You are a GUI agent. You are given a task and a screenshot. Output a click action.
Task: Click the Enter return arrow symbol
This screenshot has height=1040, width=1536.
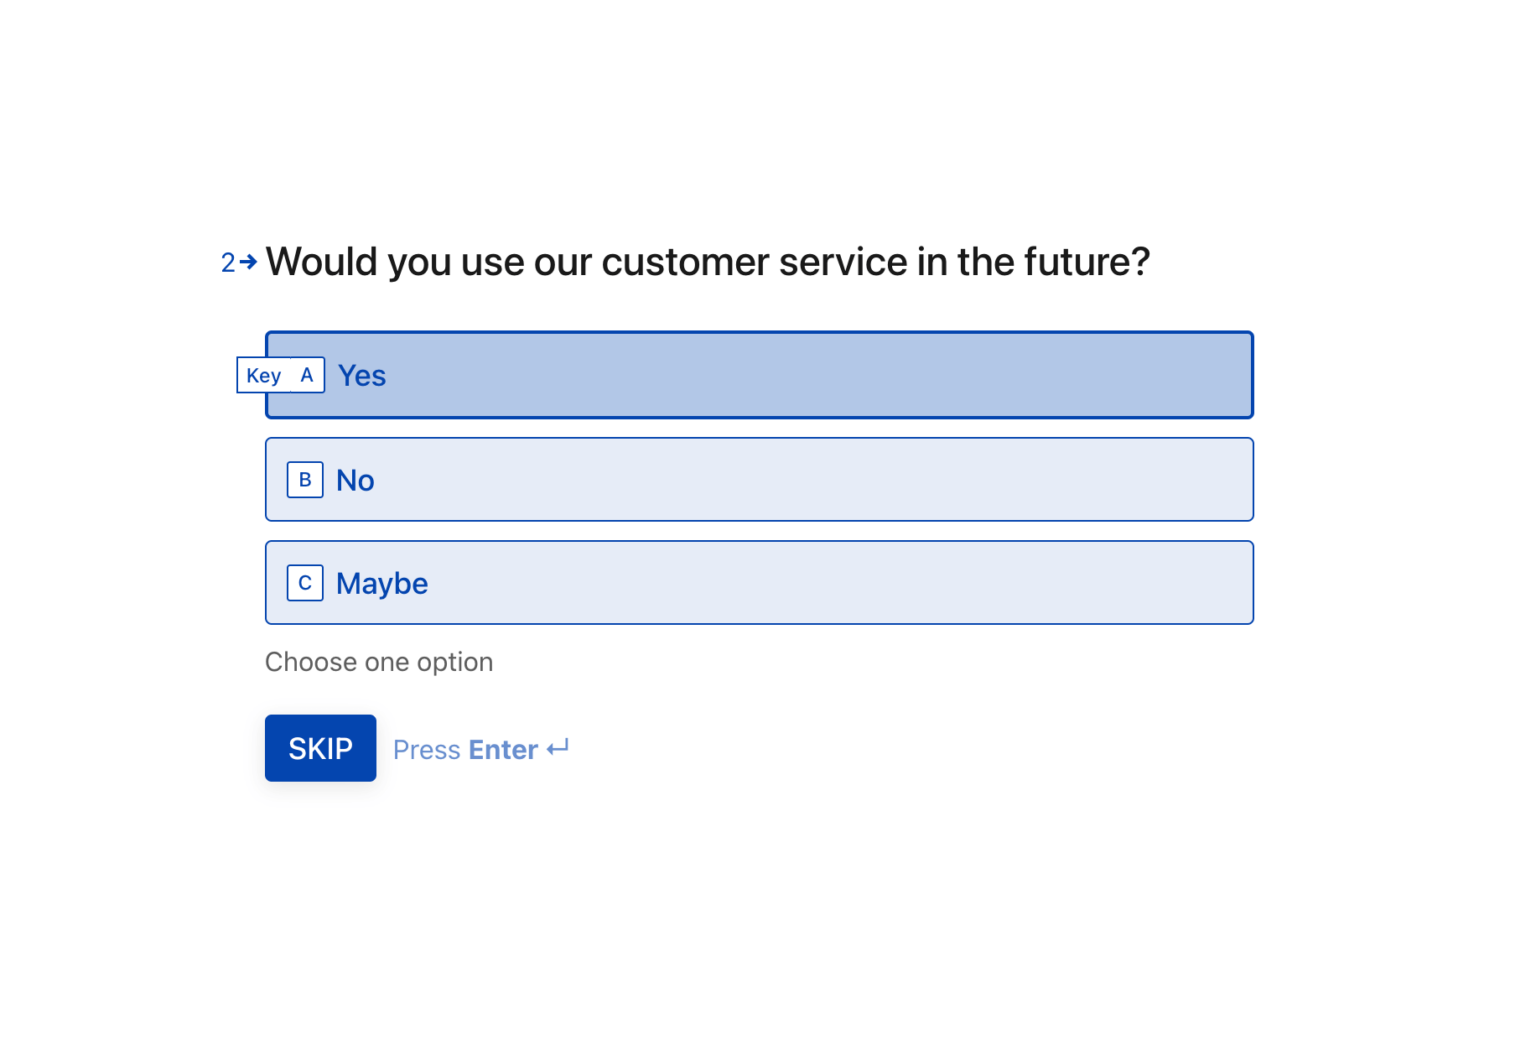point(557,748)
